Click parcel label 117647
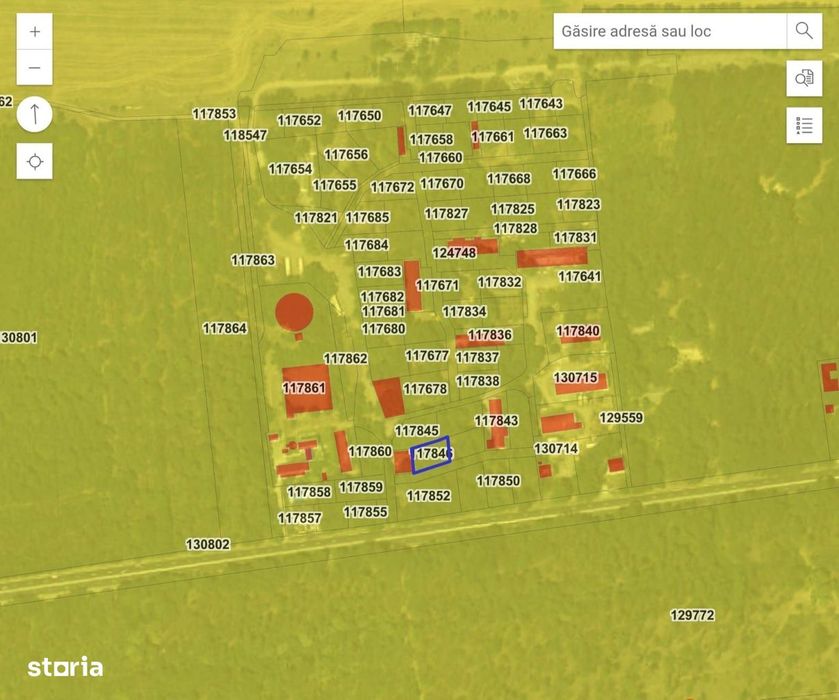Viewport: 839px width, 700px height. click(x=430, y=110)
